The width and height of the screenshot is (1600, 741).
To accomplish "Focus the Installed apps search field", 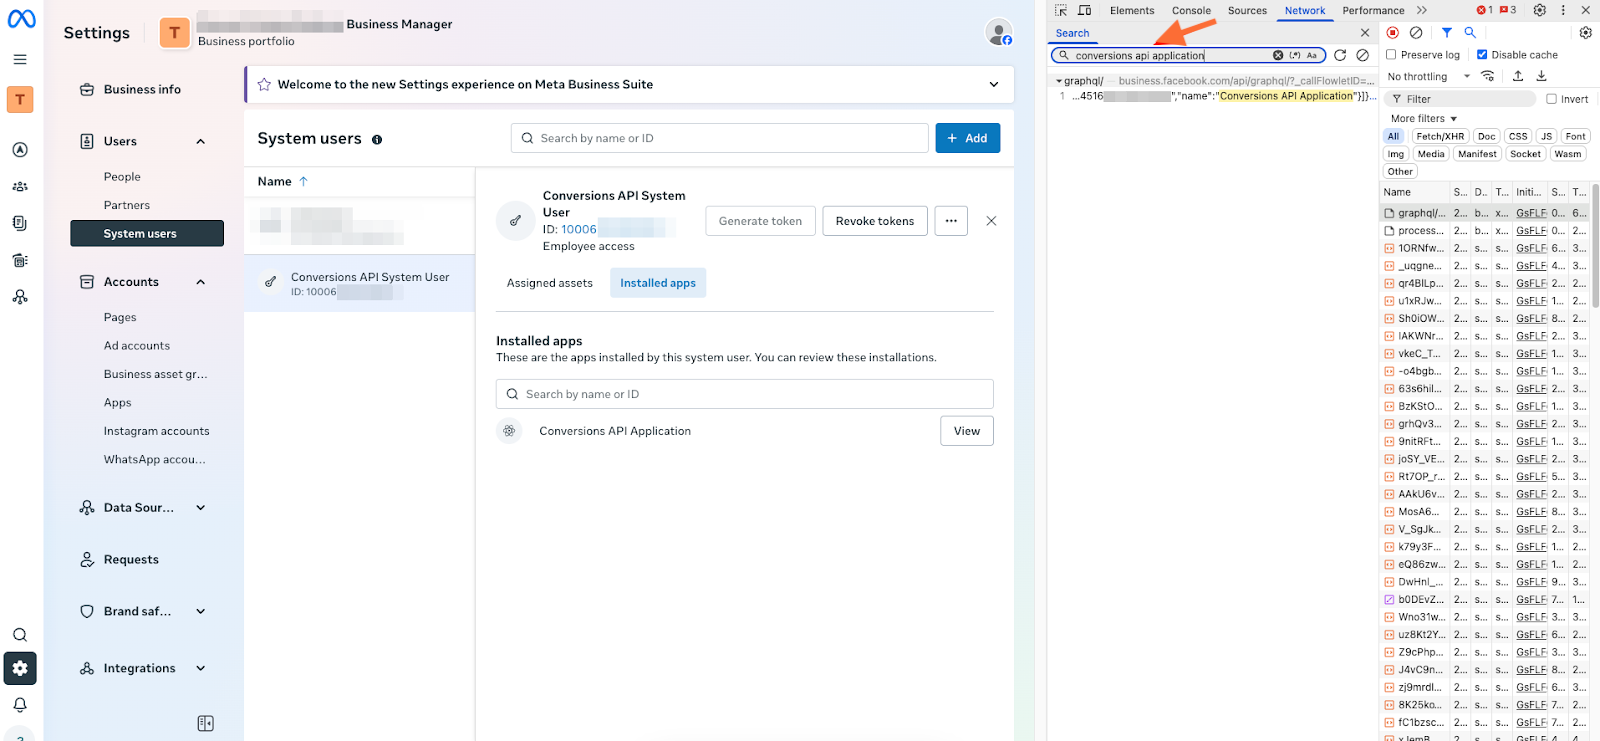I will [x=745, y=394].
